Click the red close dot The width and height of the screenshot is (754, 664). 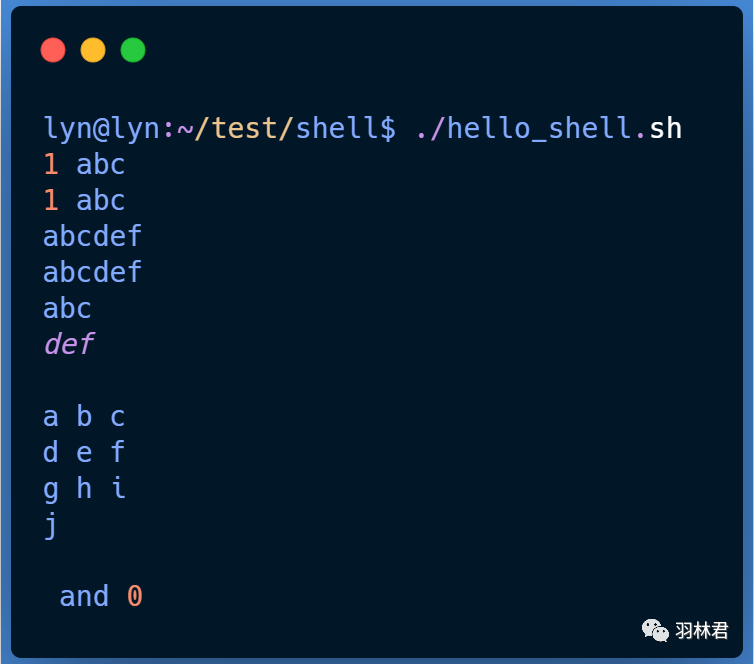tap(53, 50)
